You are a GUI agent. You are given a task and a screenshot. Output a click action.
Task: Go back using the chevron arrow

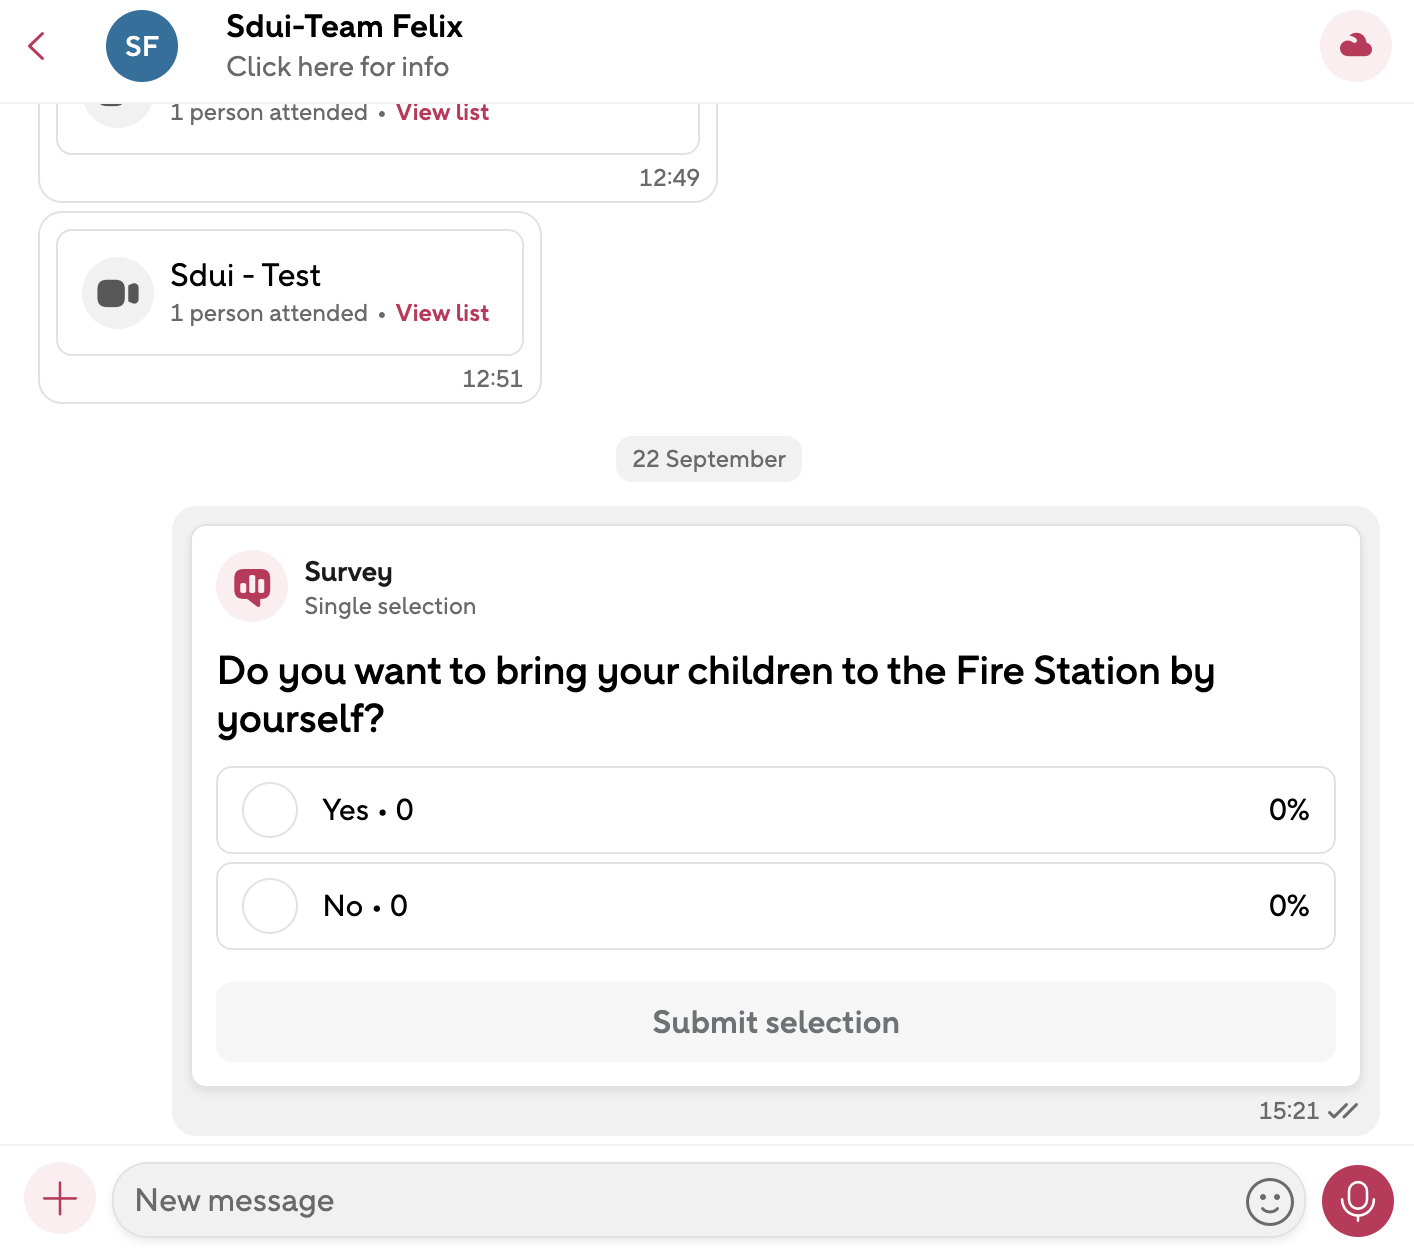click(x=37, y=46)
